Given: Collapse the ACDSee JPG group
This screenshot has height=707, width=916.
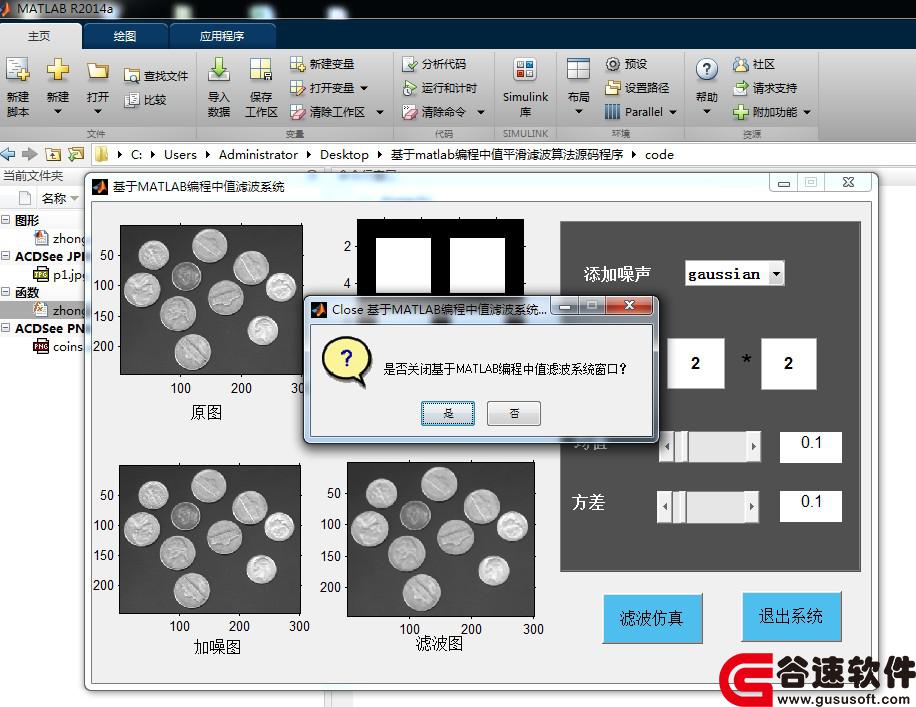Looking at the screenshot, I should [5, 255].
